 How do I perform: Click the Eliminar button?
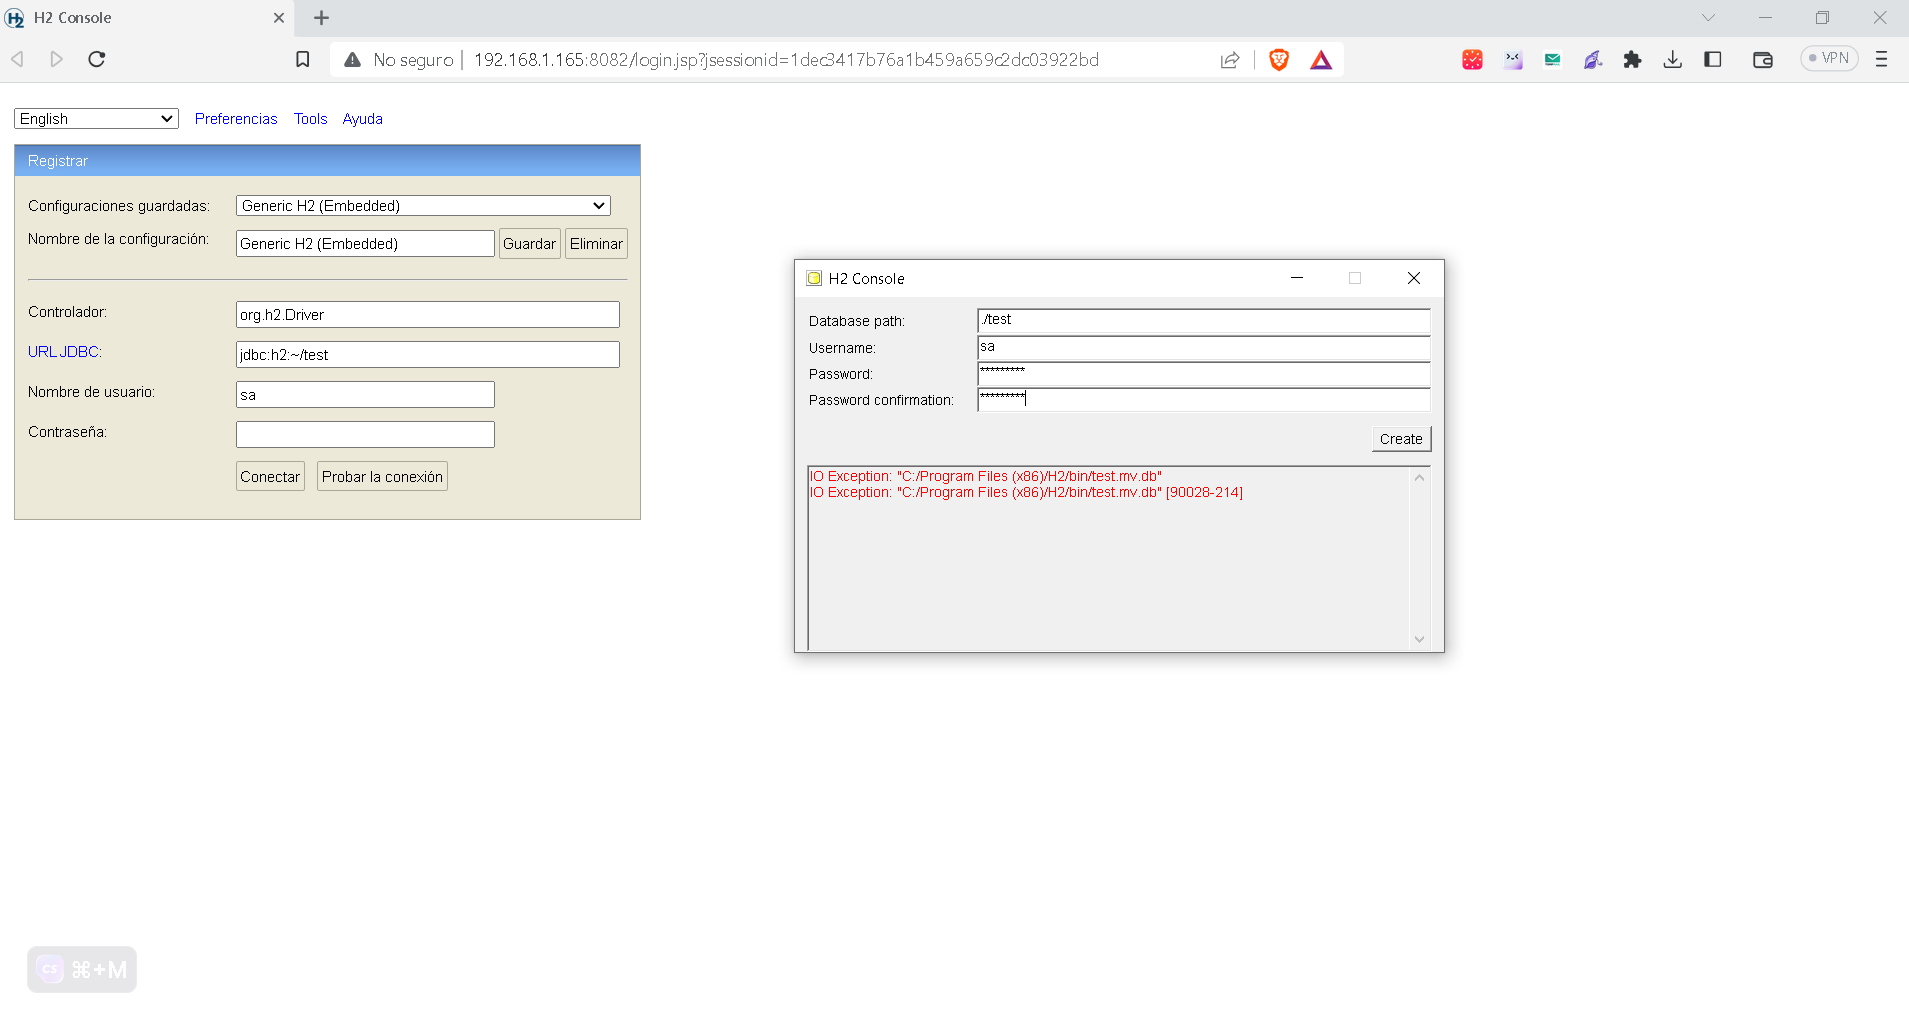596,244
